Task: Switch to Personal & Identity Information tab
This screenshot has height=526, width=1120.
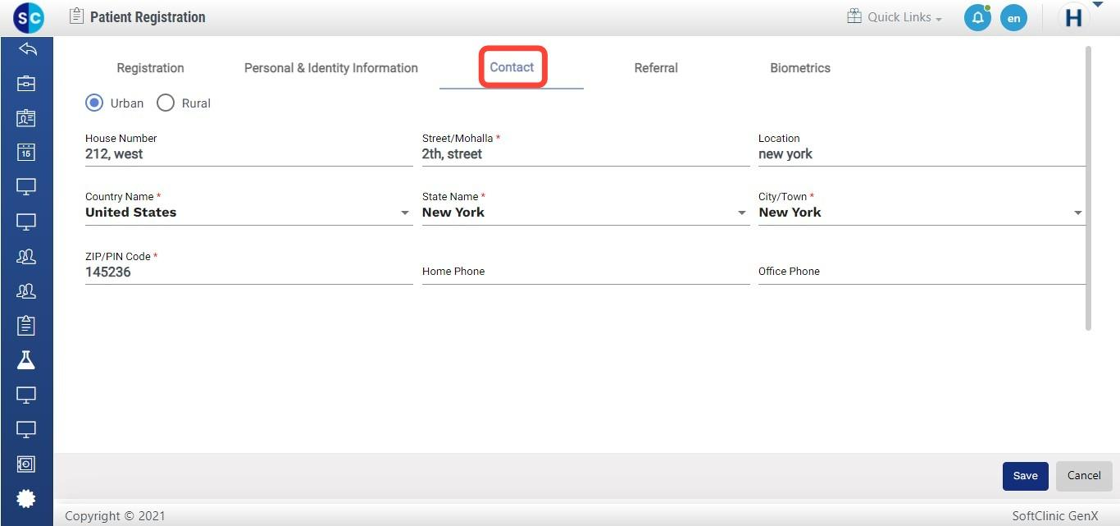Action: 331,68
